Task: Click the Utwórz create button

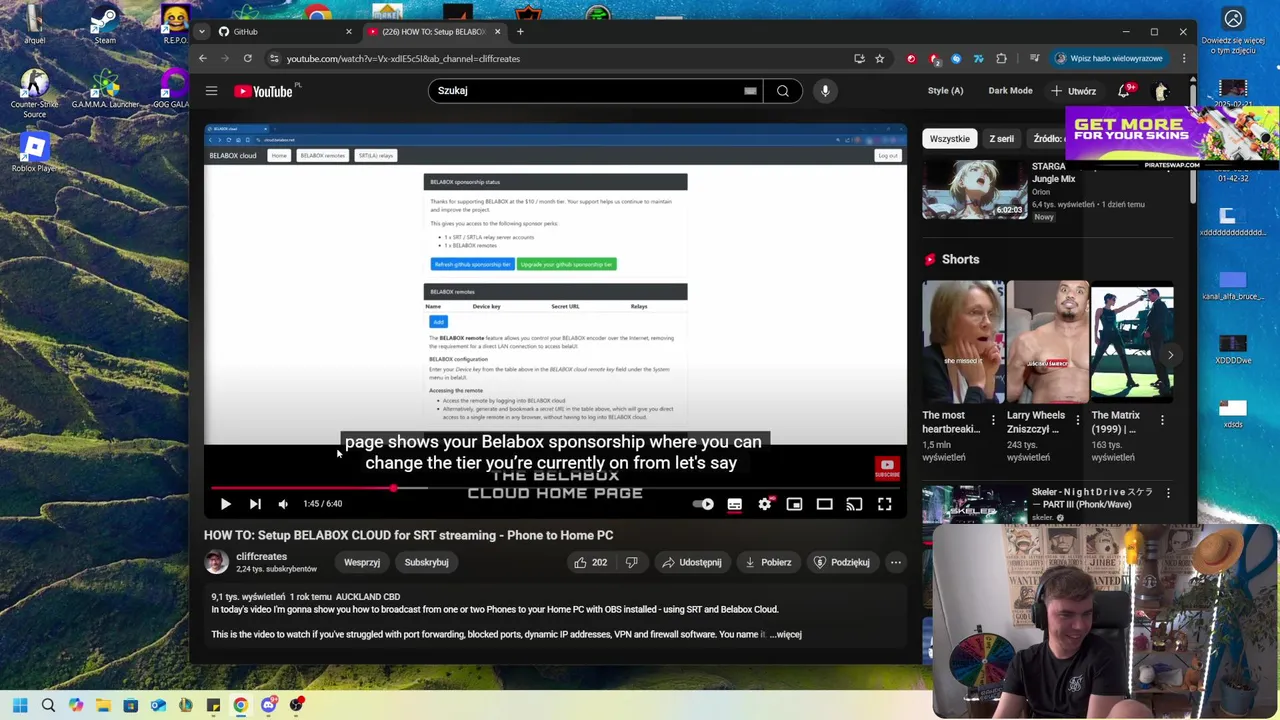Action: (x=1073, y=91)
